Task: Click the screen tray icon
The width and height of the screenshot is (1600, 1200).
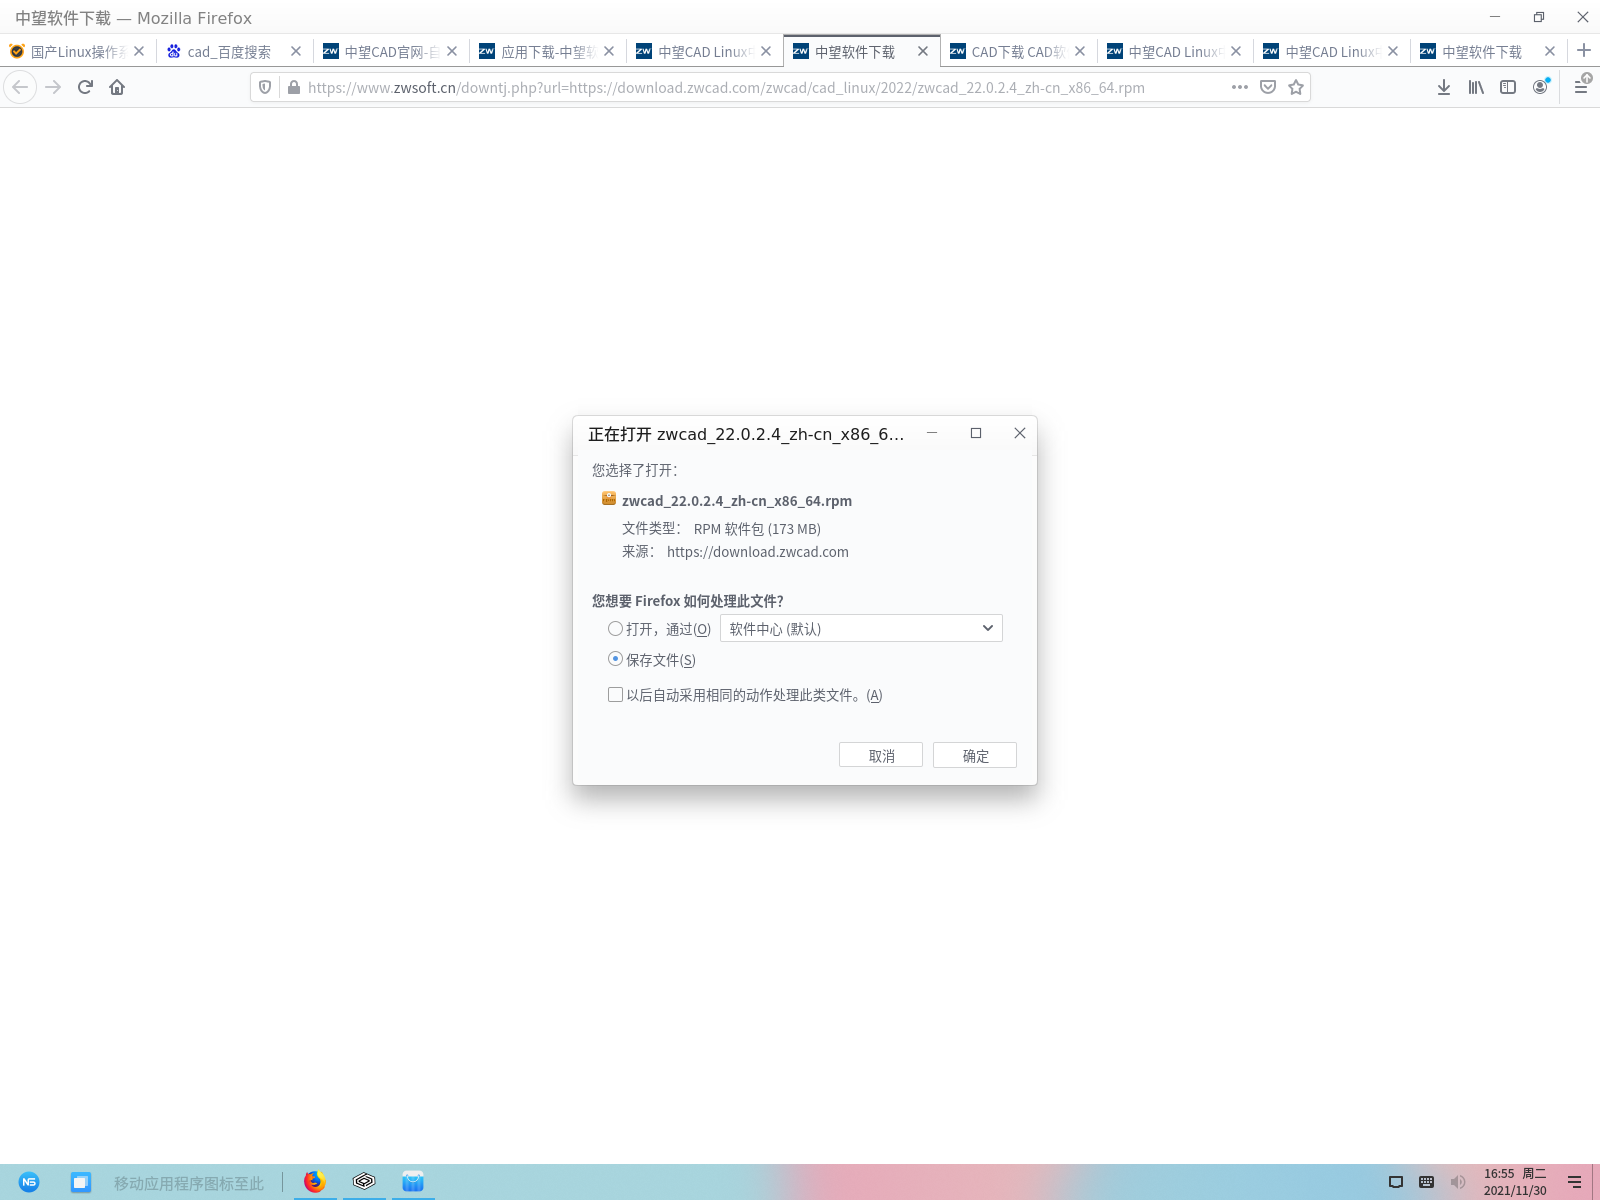Action: (1396, 1182)
